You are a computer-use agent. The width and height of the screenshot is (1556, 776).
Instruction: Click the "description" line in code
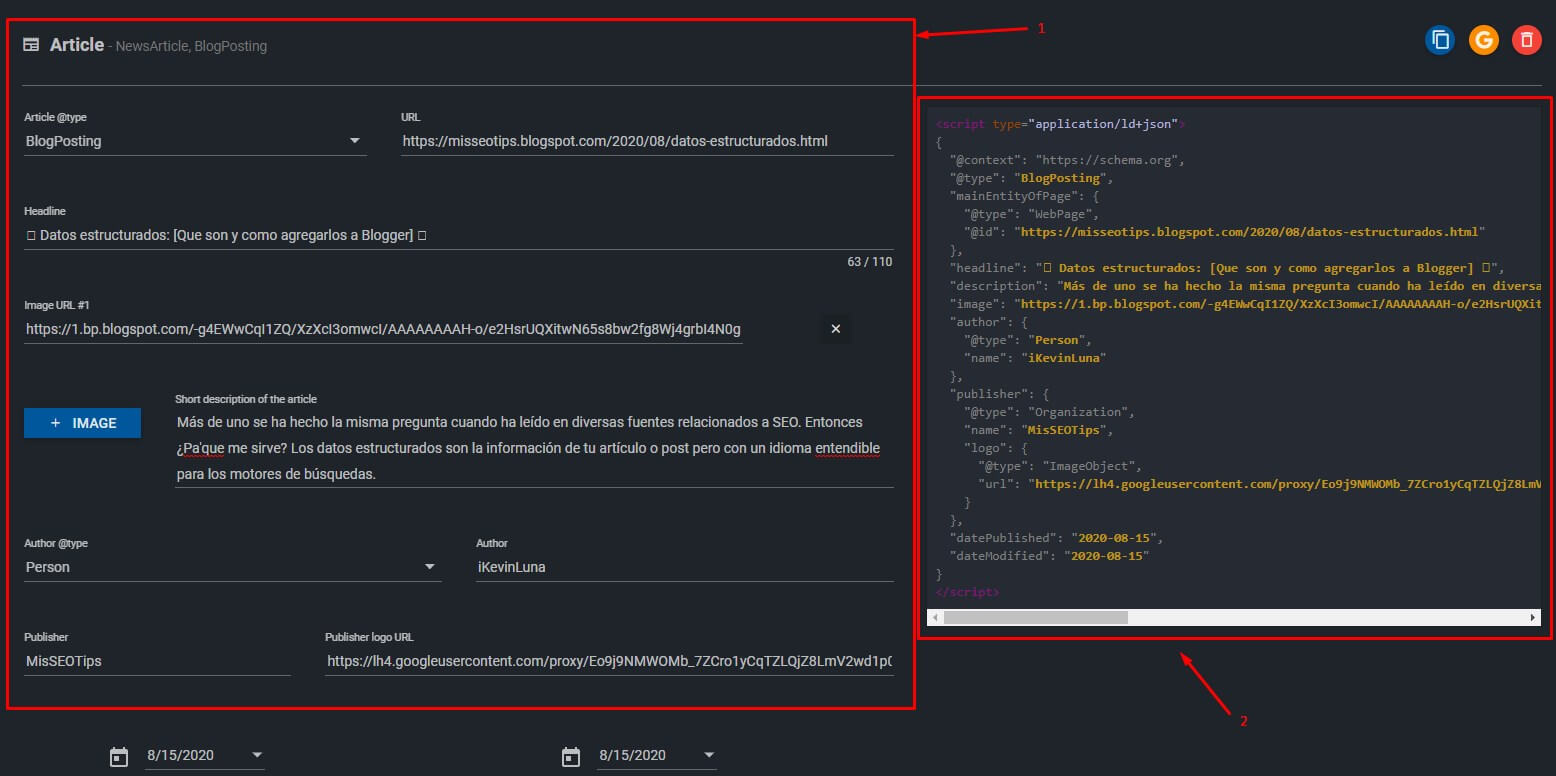click(x=1245, y=286)
